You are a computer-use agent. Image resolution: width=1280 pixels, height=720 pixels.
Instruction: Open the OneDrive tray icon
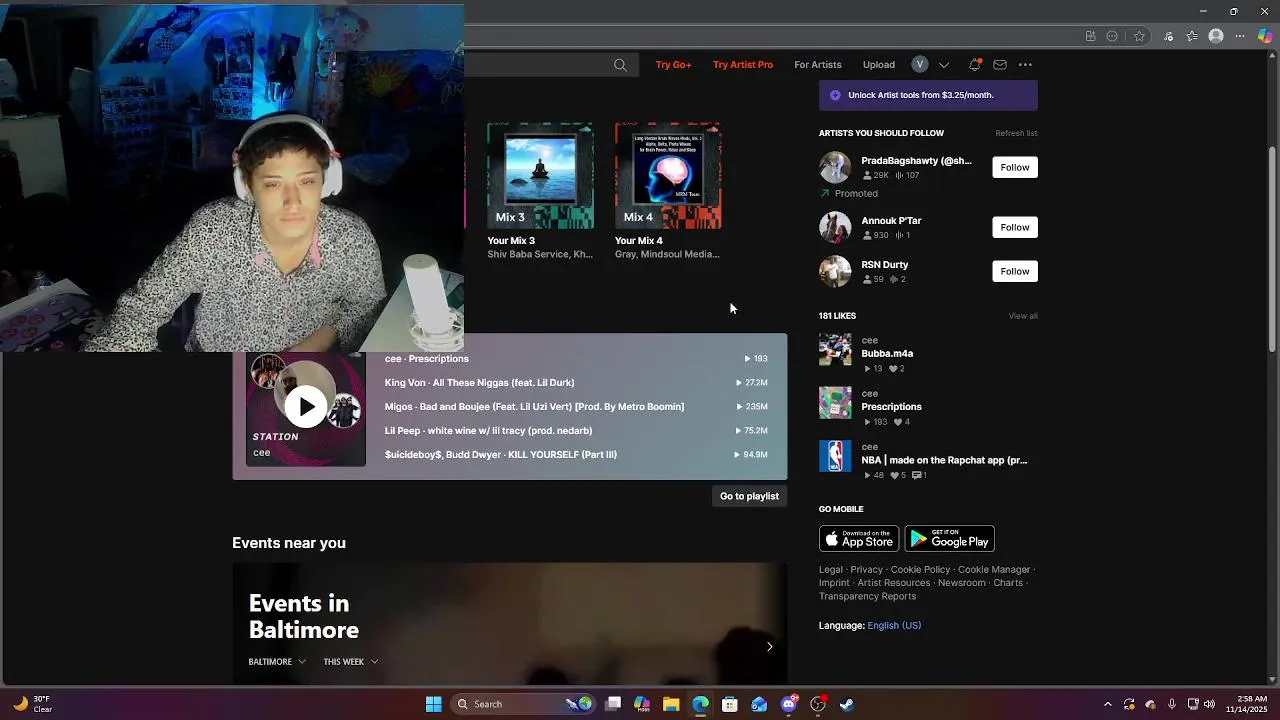point(1150,704)
